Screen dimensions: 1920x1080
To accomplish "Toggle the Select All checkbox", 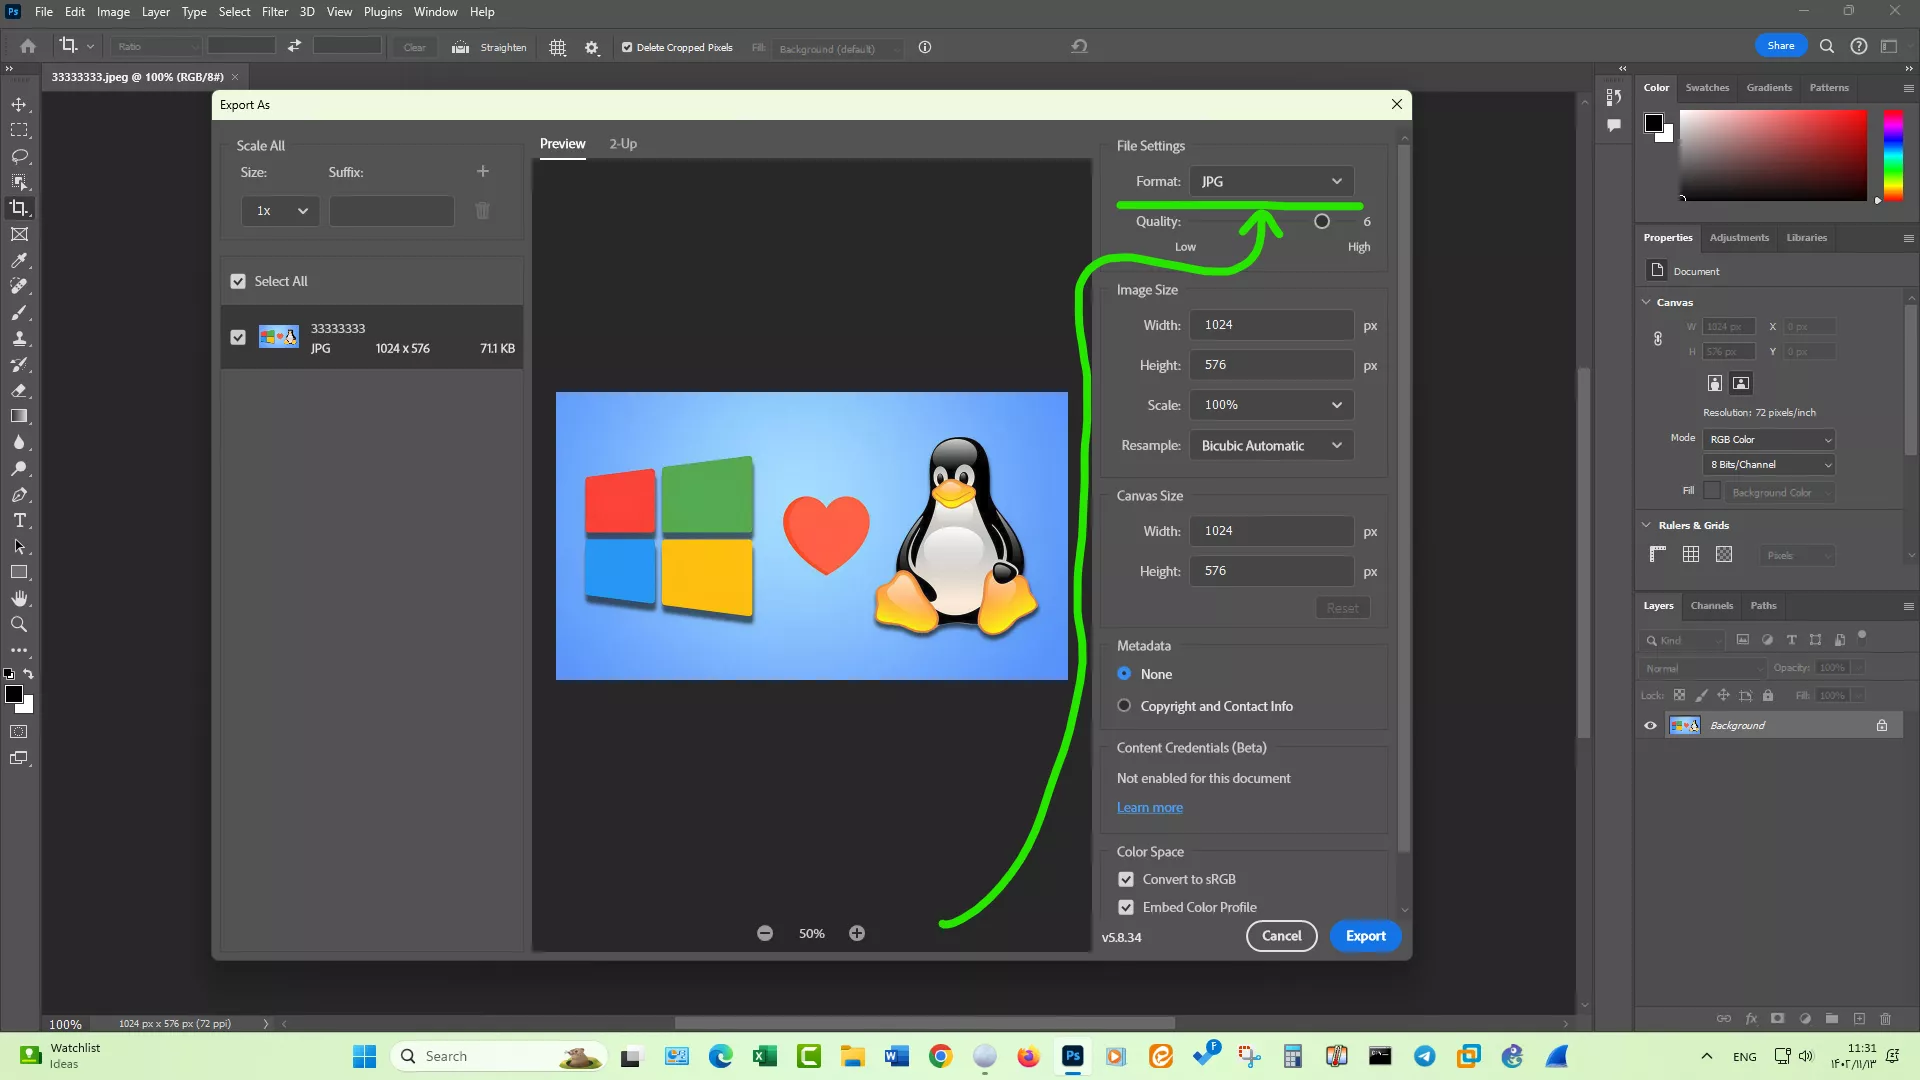I will pyautogui.click(x=238, y=281).
